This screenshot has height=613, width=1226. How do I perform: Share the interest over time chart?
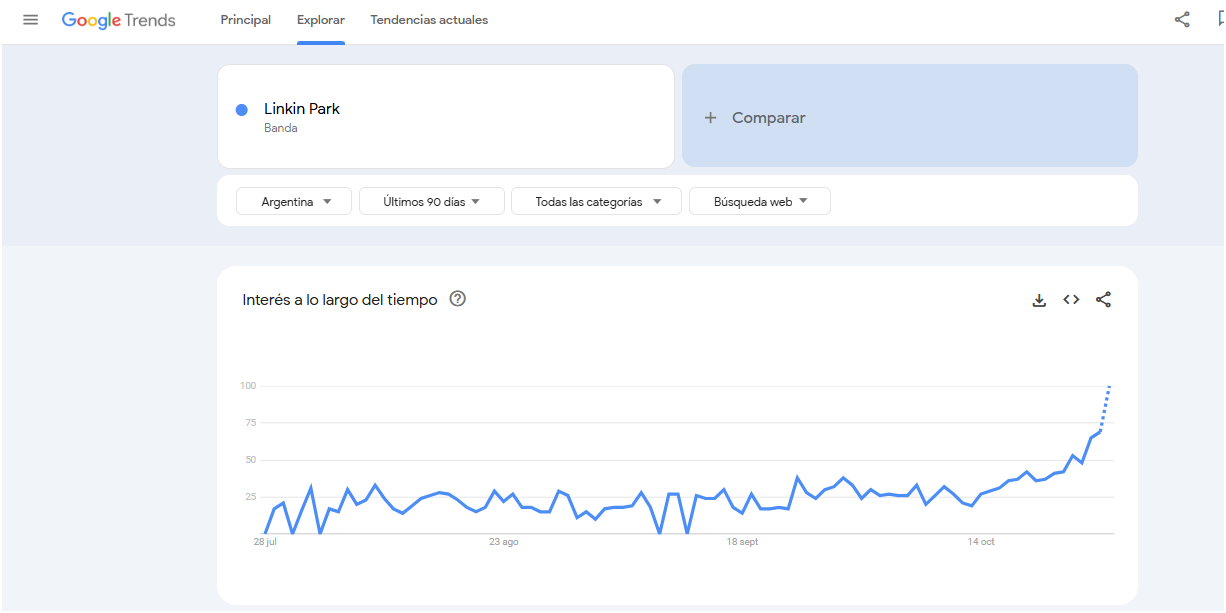[1103, 300]
